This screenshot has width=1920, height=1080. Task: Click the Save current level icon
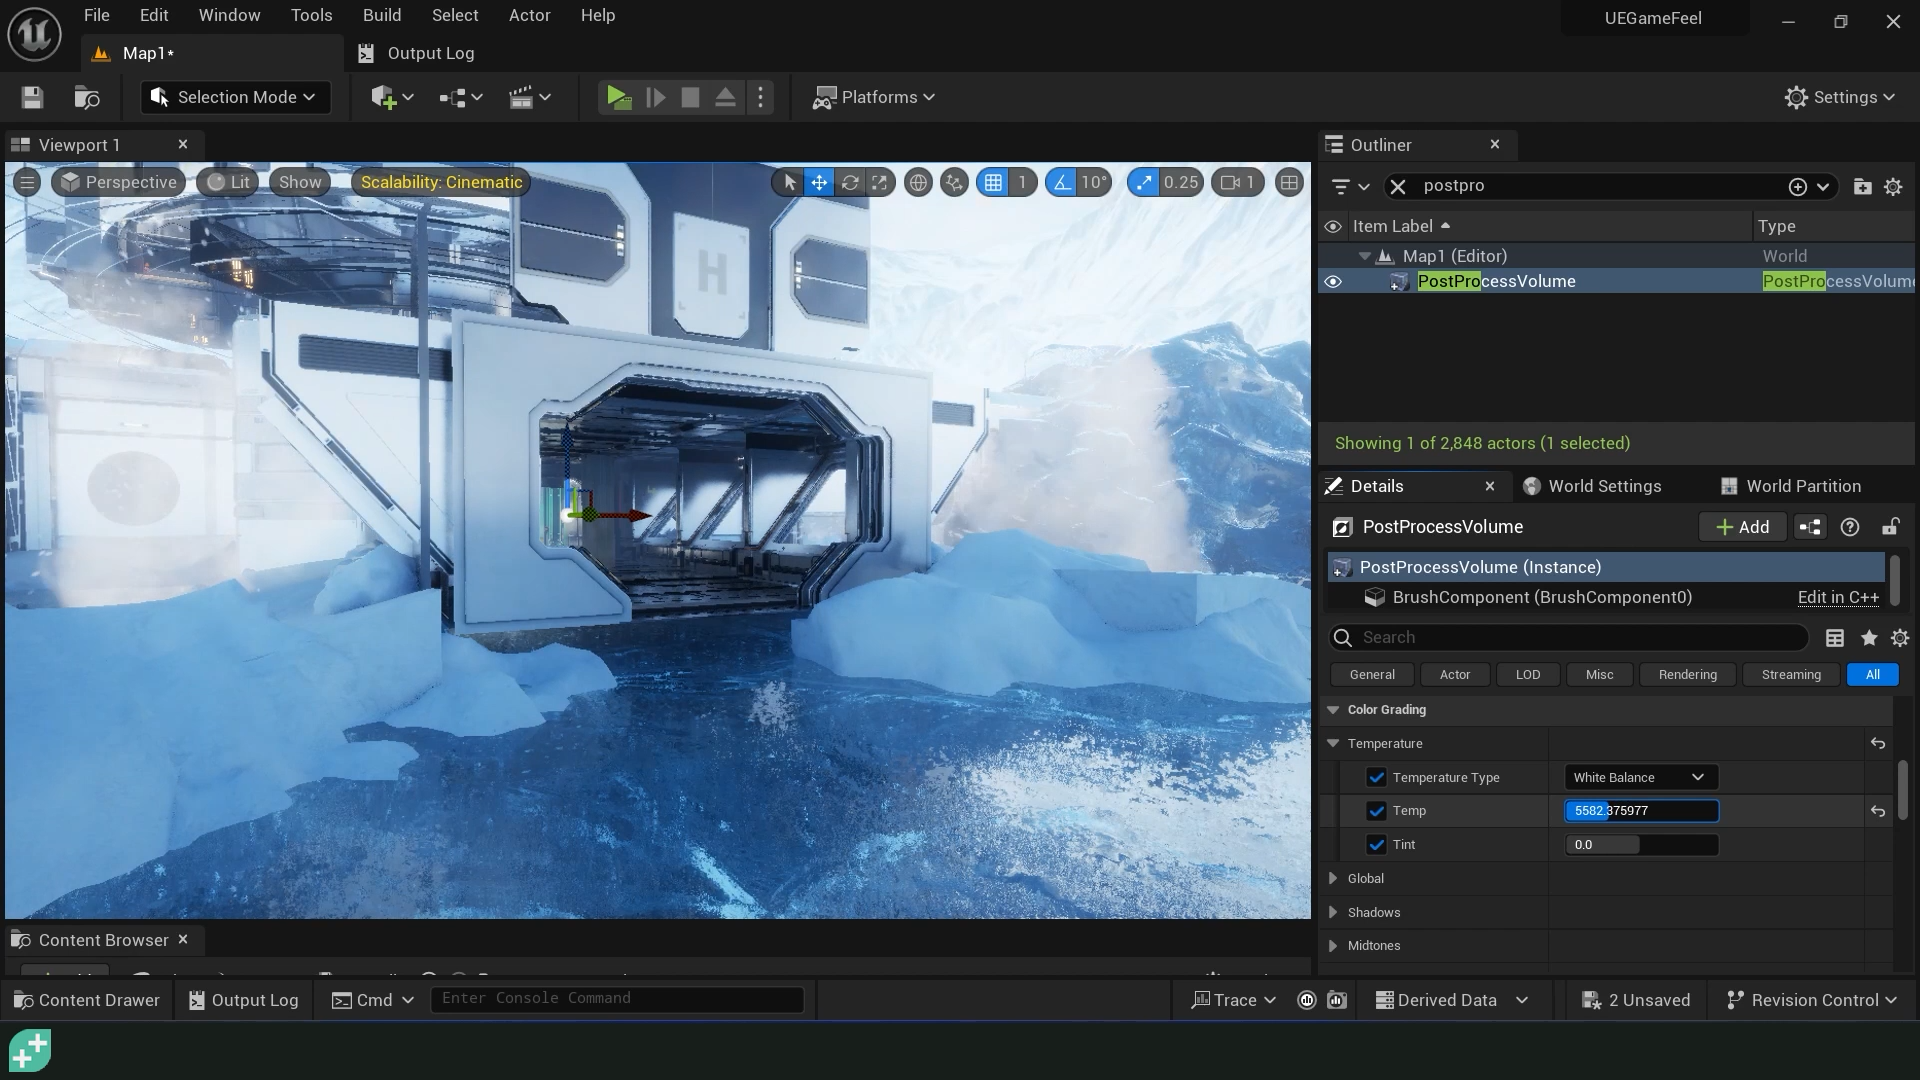pyautogui.click(x=32, y=97)
